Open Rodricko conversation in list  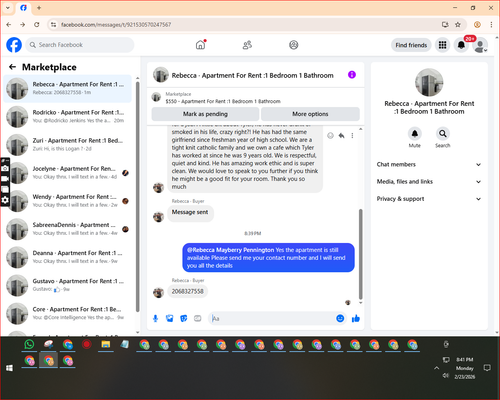point(68,117)
